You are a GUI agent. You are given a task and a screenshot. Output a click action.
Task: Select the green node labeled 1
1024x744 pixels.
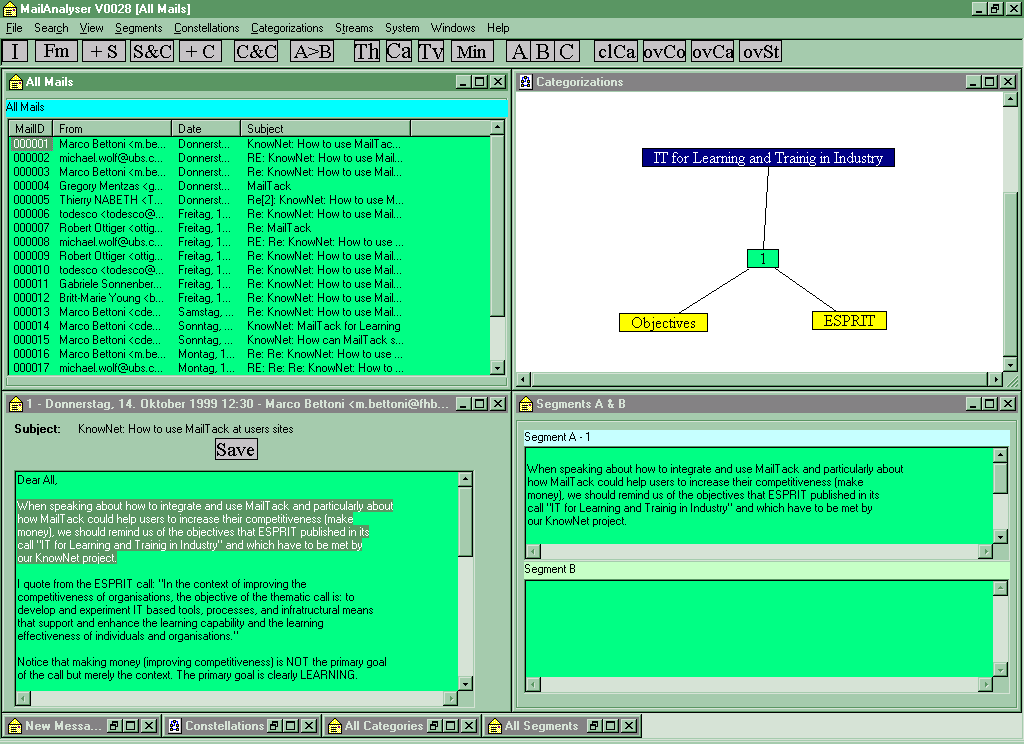point(762,259)
